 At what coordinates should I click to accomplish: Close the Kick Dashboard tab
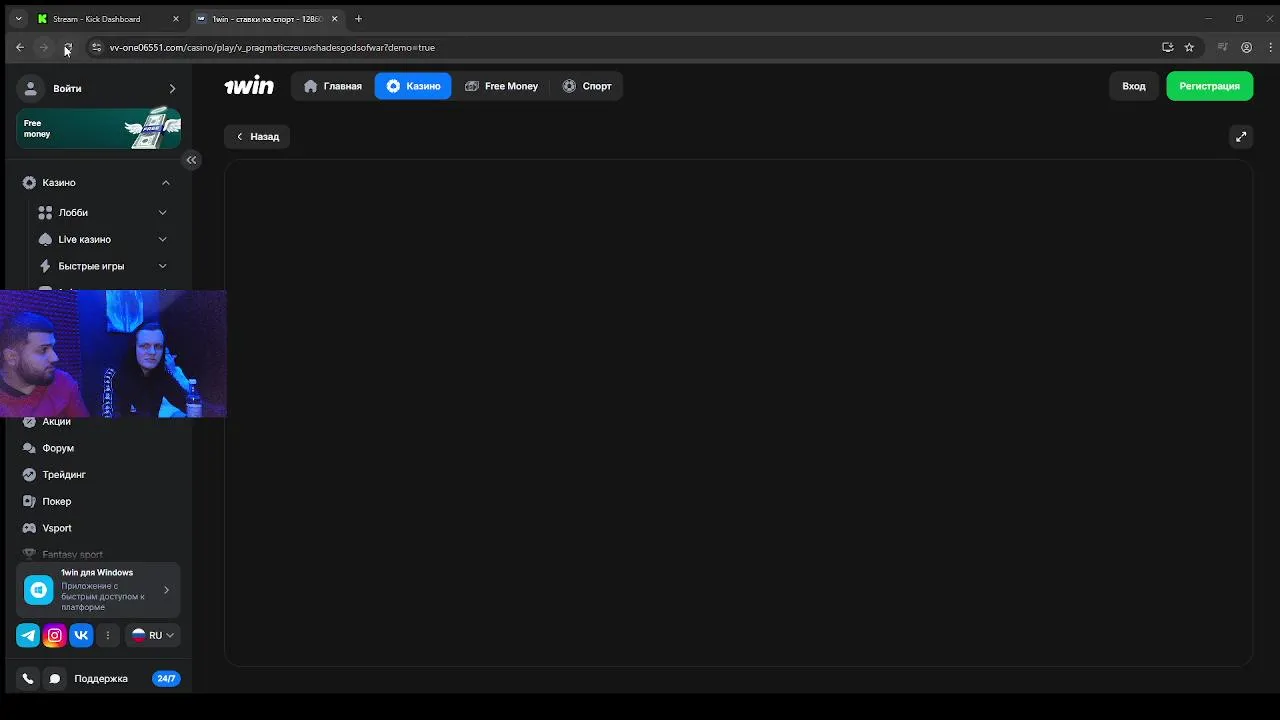pos(176,19)
